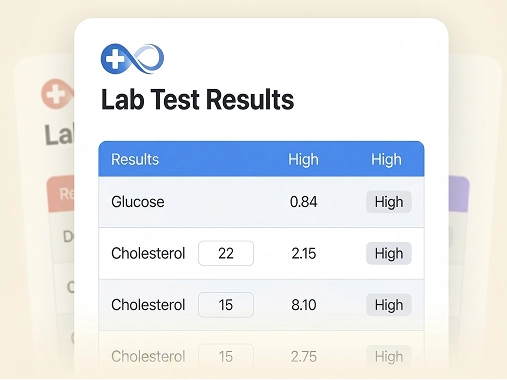The height and width of the screenshot is (380, 507).
Task: Click the first input field showing 15
Action: tap(226, 305)
